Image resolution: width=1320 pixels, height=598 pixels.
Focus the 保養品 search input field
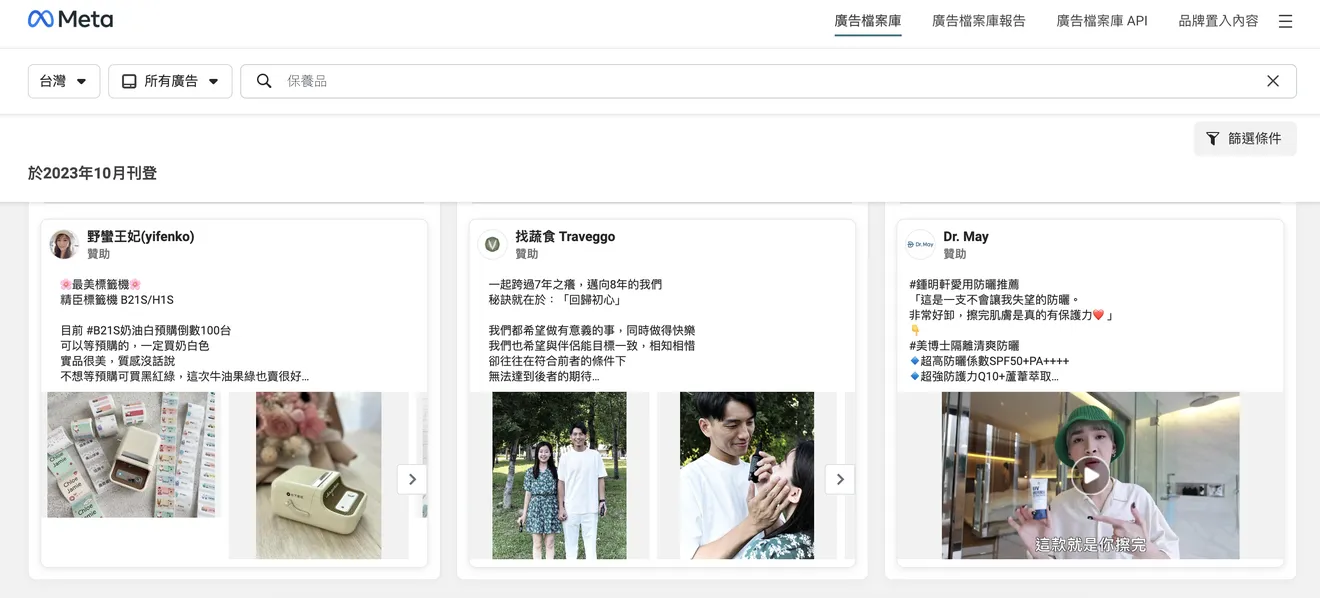click(768, 81)
